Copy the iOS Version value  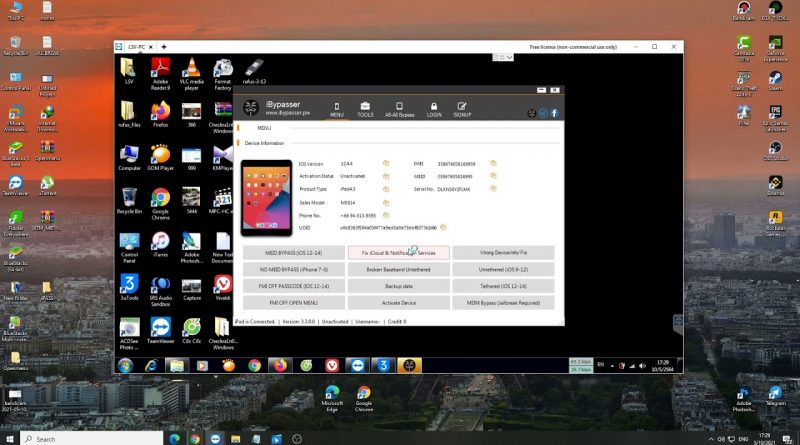386,163
